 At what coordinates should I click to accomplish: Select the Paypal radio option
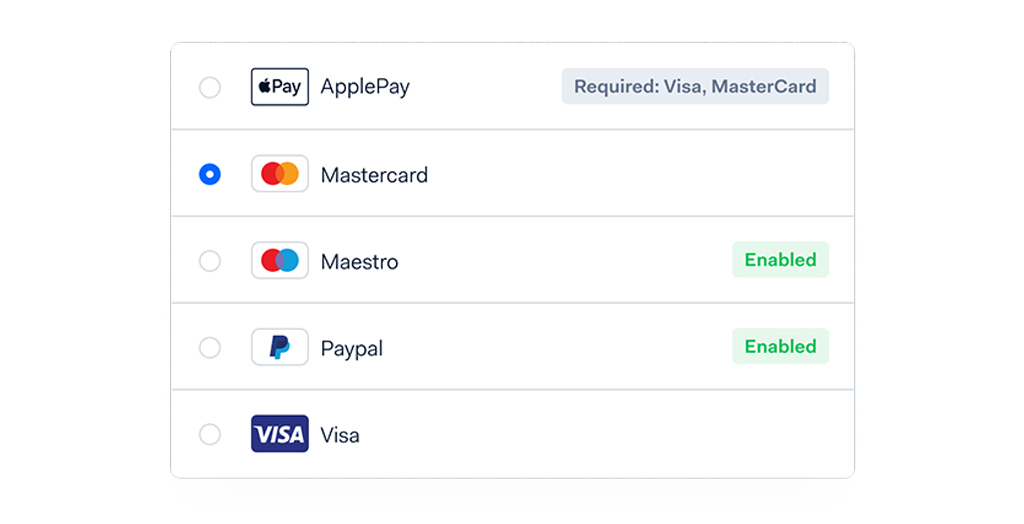(210, 347)
